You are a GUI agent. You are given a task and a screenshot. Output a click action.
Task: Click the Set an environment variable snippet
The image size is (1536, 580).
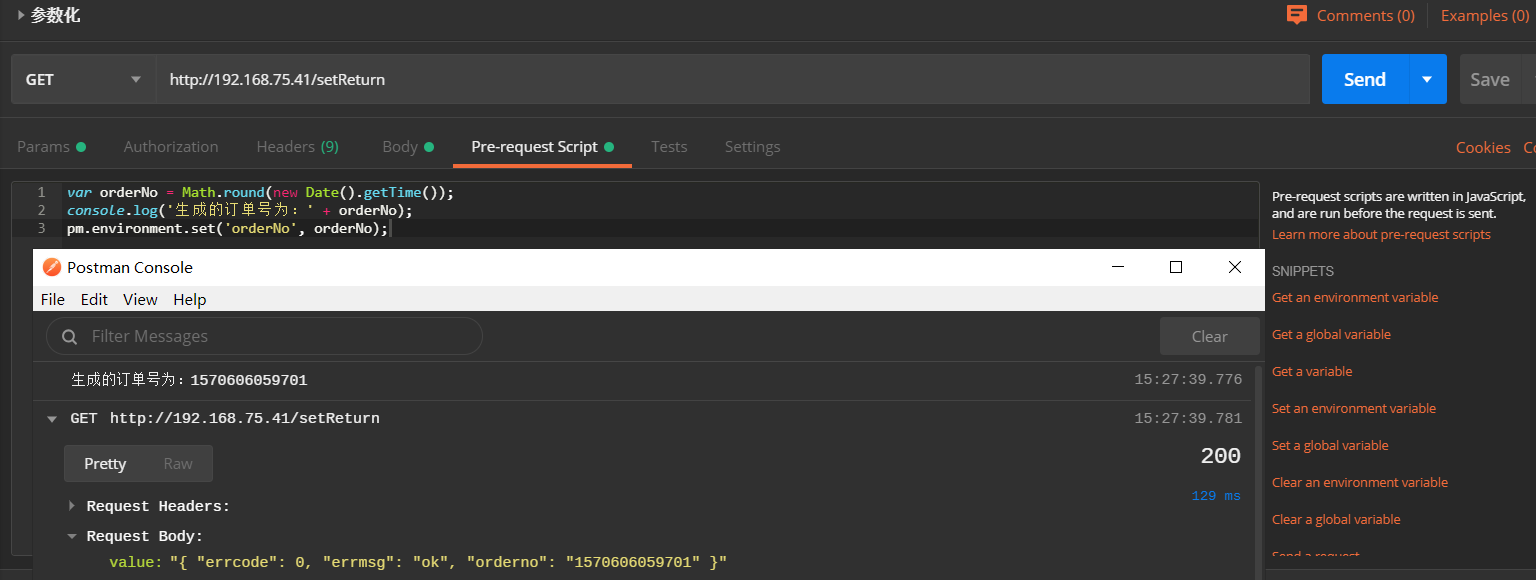[x=1353, y=408]
